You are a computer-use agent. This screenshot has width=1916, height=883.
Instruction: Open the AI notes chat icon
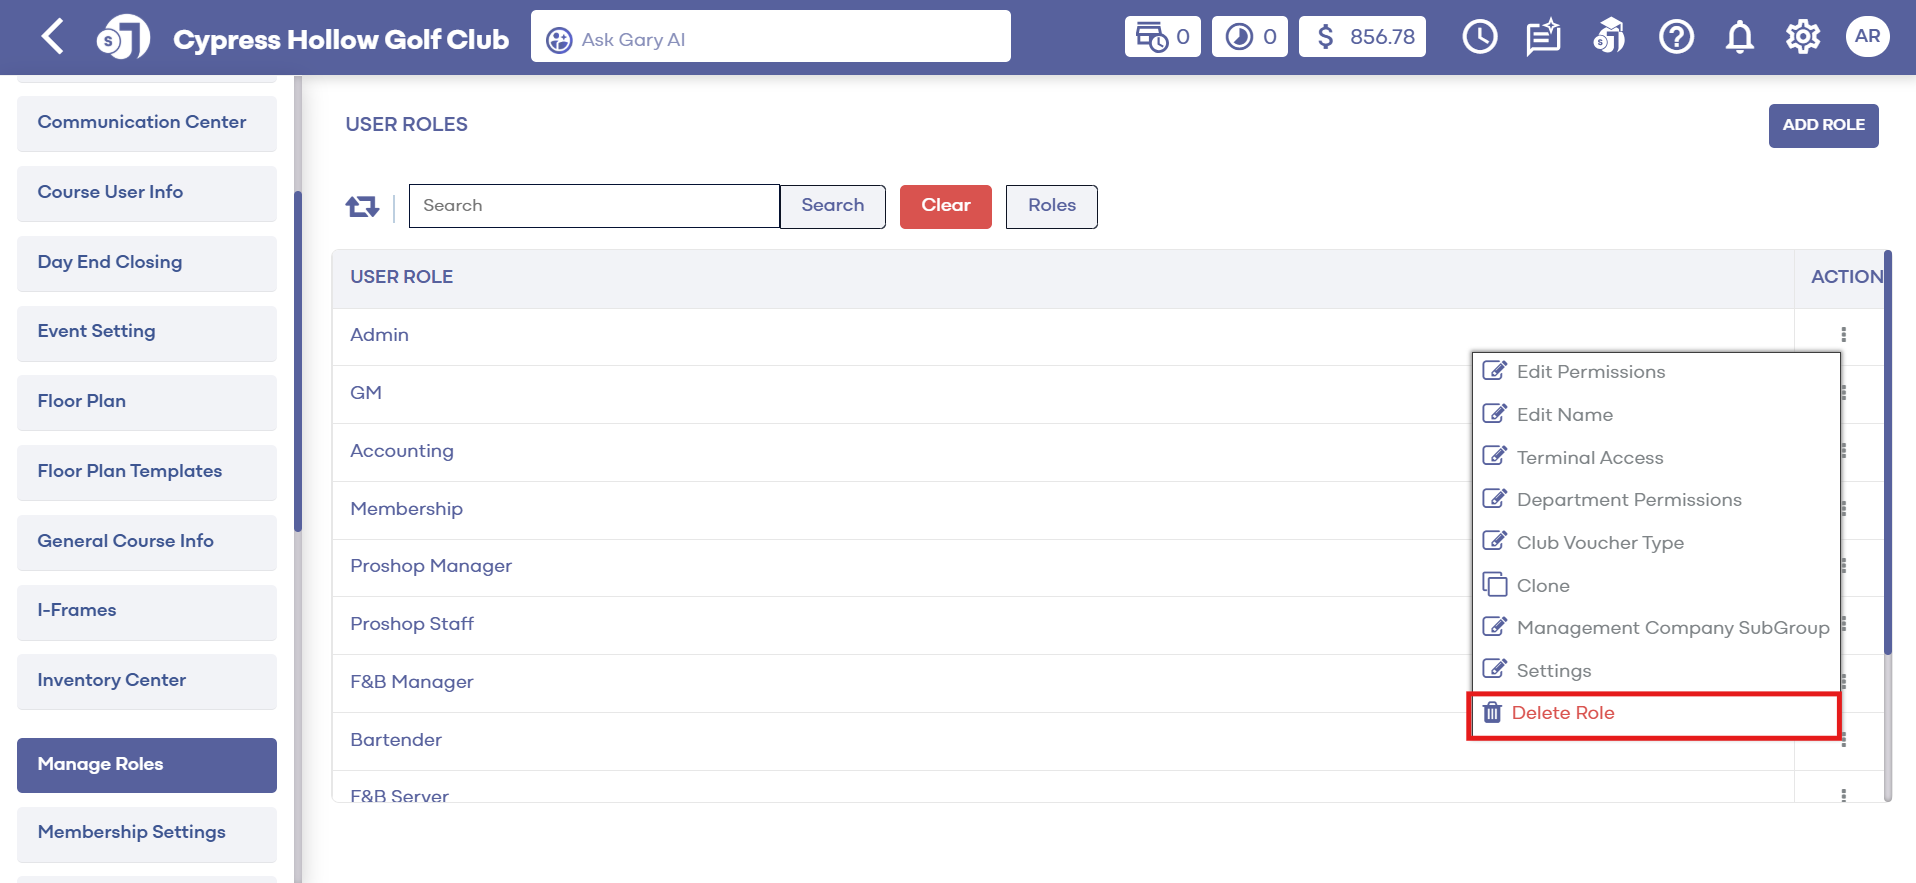[1543, 37]
